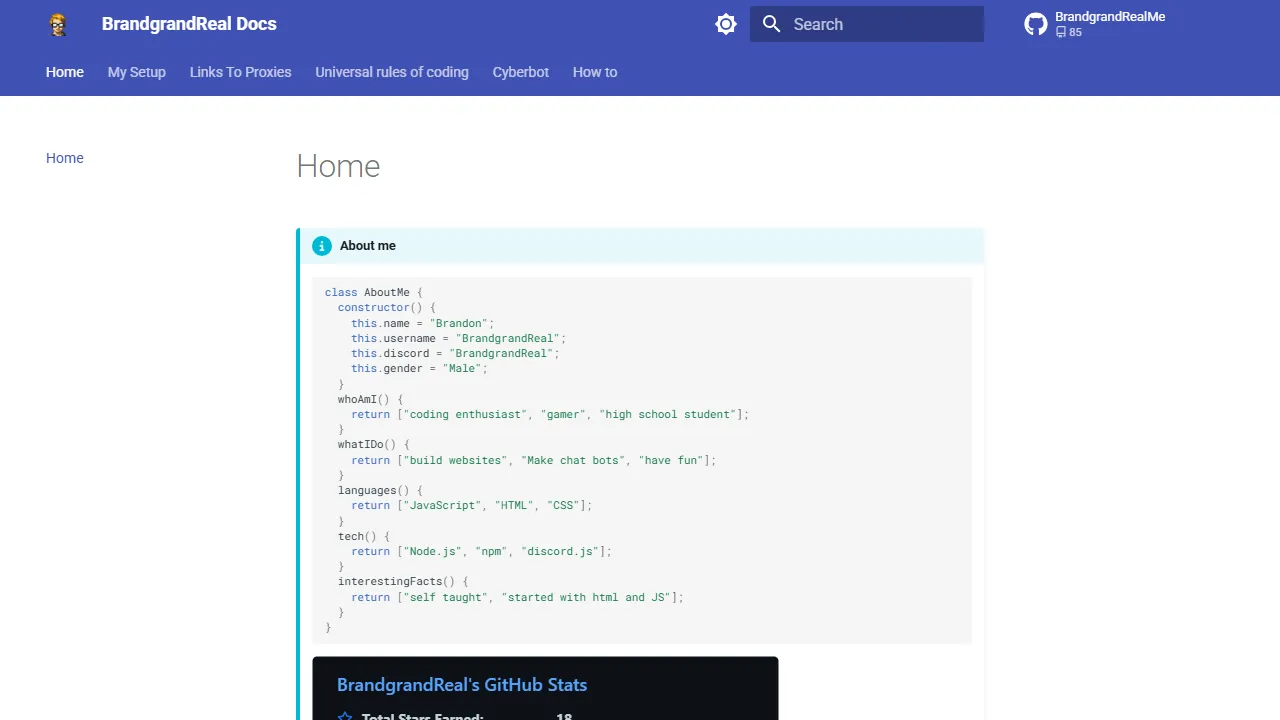Open BrandgrandReal's GitHub Stats card
This screenshot has height=720, width=1280.
pyautogui.click(x=461, y=684)
